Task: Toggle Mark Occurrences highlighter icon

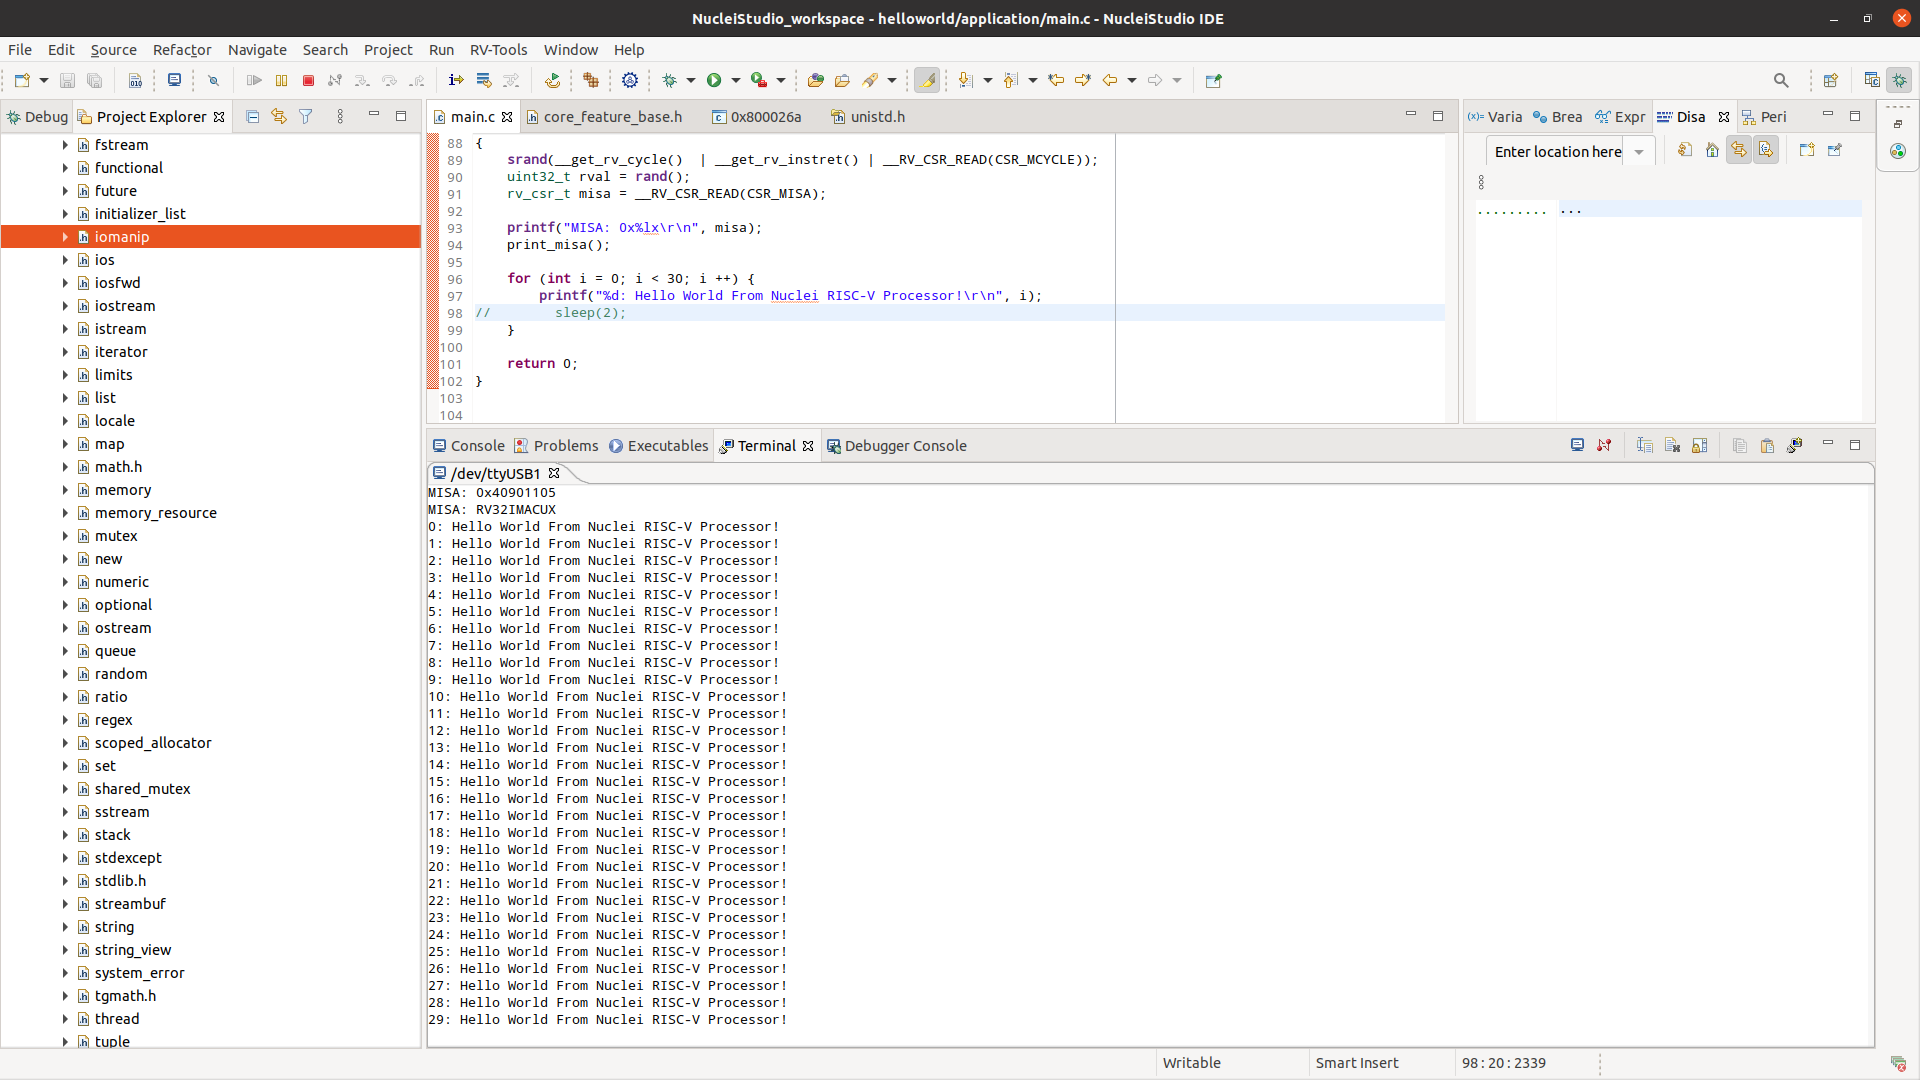Action: 927,80
